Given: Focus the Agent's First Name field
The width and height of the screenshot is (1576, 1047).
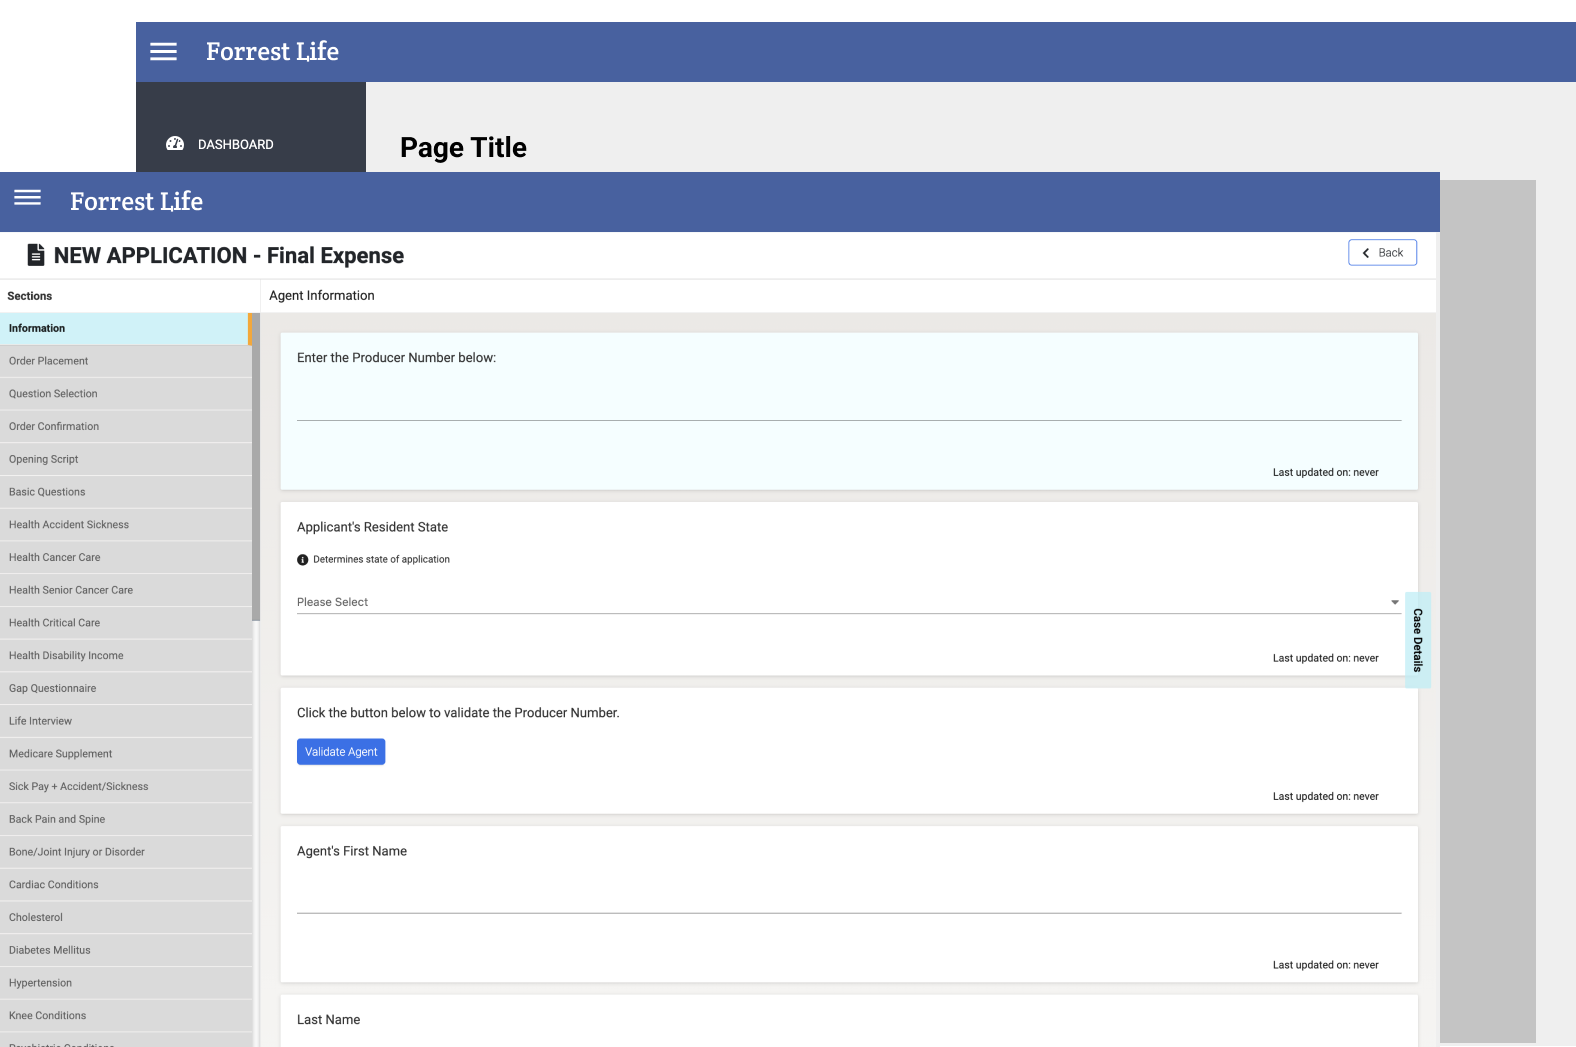Looking at the screenshot, I should pos(848,897).
